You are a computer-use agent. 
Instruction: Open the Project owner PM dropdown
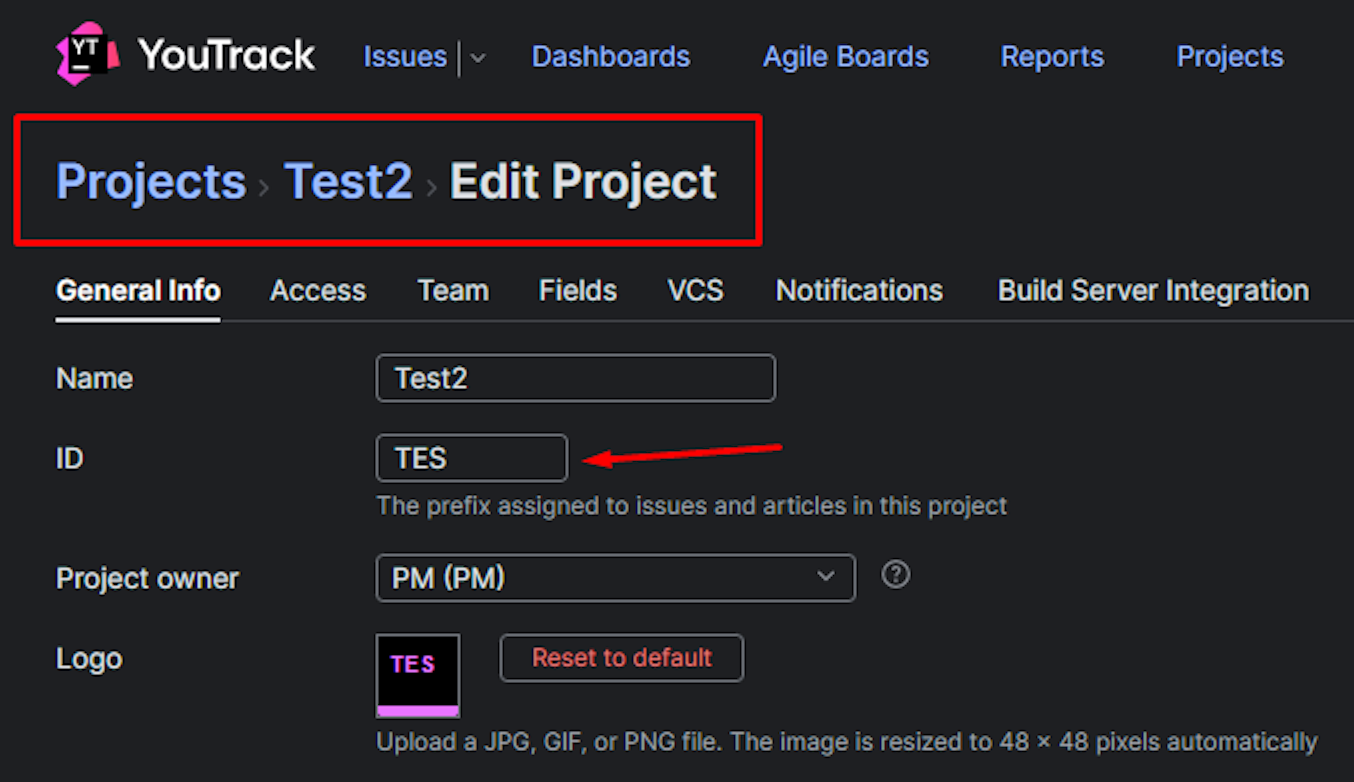point(616,578)
